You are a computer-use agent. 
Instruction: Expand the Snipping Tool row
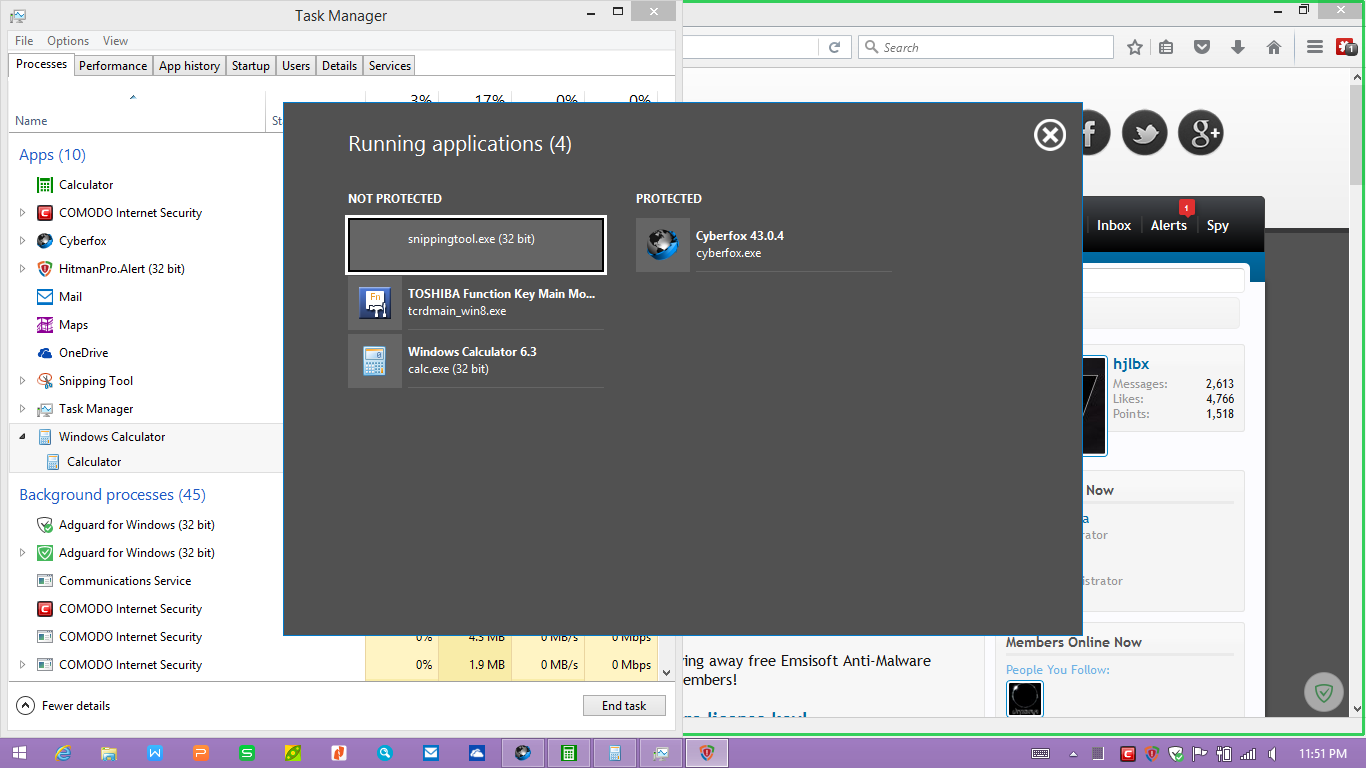coord(23,381)
